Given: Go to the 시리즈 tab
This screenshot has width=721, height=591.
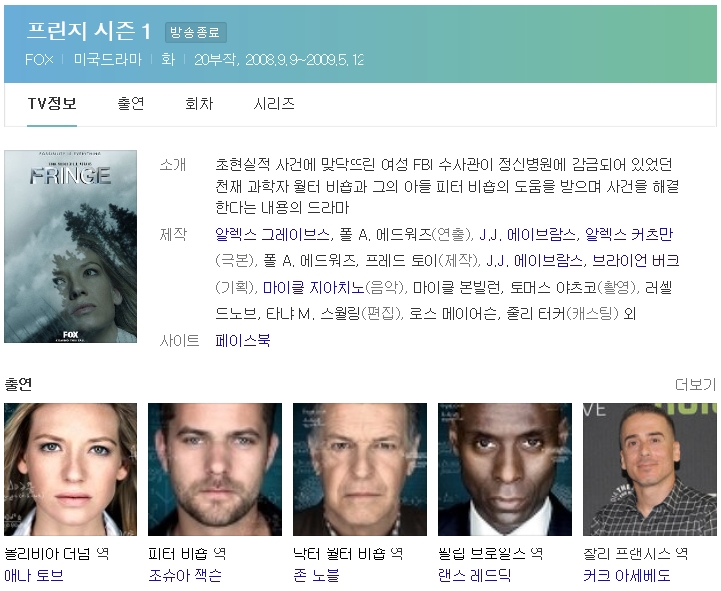Looking at the screenshot, I should pyautogui.click(x=274, y=103).
